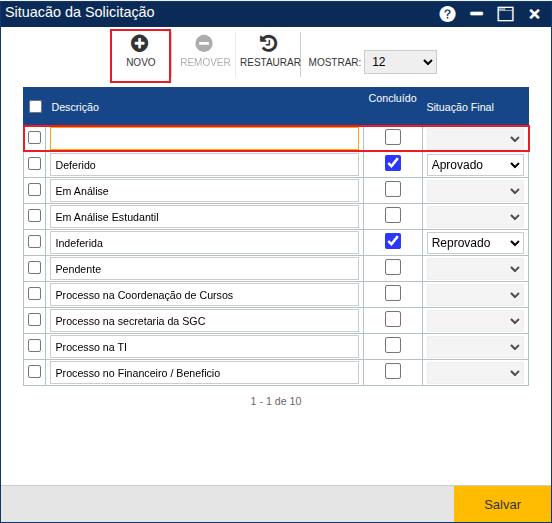The height and width of the screenshot is (523, 552).
Task: Edit the Em Análise Estudantil description field
Action: (x=204, y=217)
